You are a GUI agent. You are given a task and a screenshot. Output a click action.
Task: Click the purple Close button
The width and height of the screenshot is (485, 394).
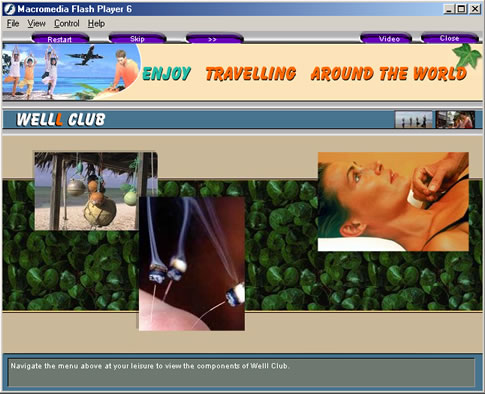tap(450, 38)
